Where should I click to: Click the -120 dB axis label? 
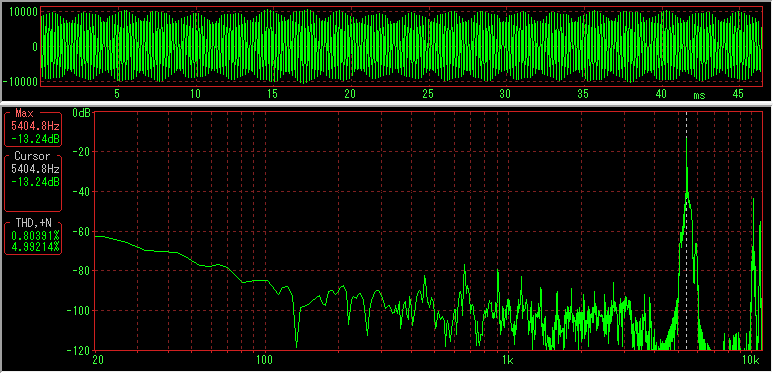pos(79,350)
